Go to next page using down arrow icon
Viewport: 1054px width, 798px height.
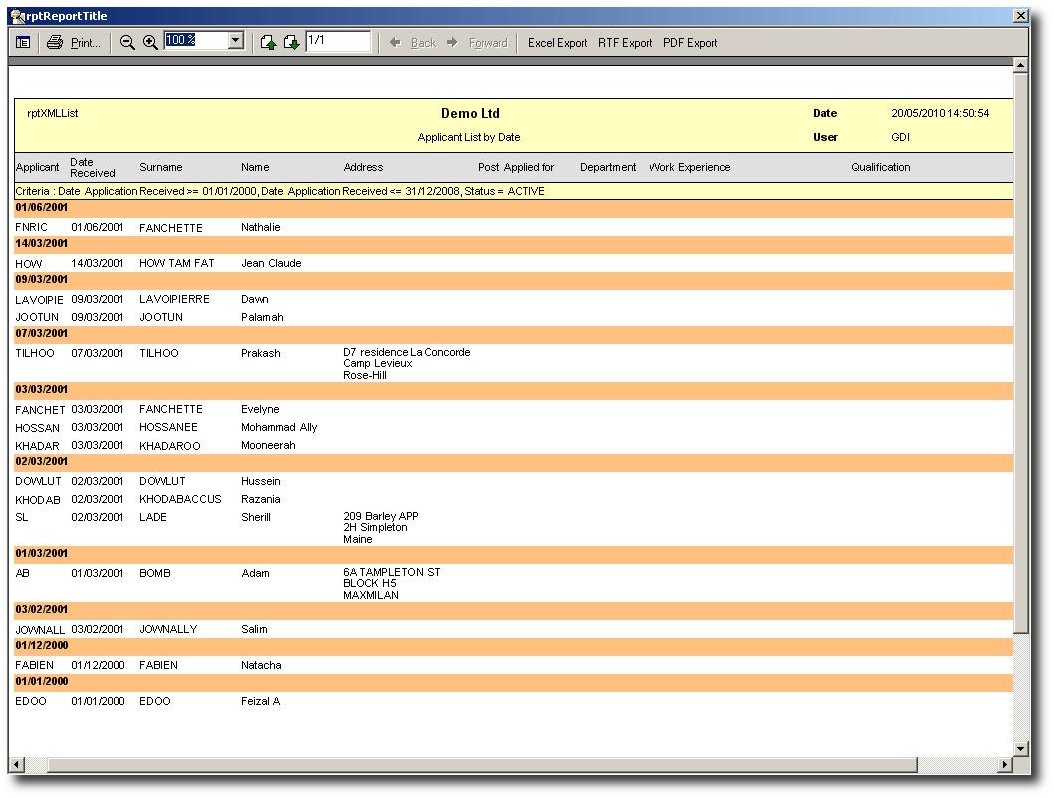[x=291, y=42]
